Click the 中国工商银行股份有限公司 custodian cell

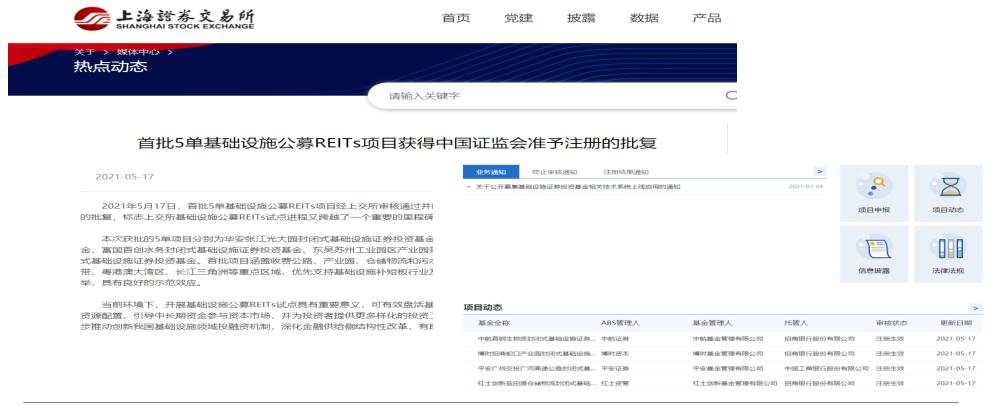pos(826,367)
